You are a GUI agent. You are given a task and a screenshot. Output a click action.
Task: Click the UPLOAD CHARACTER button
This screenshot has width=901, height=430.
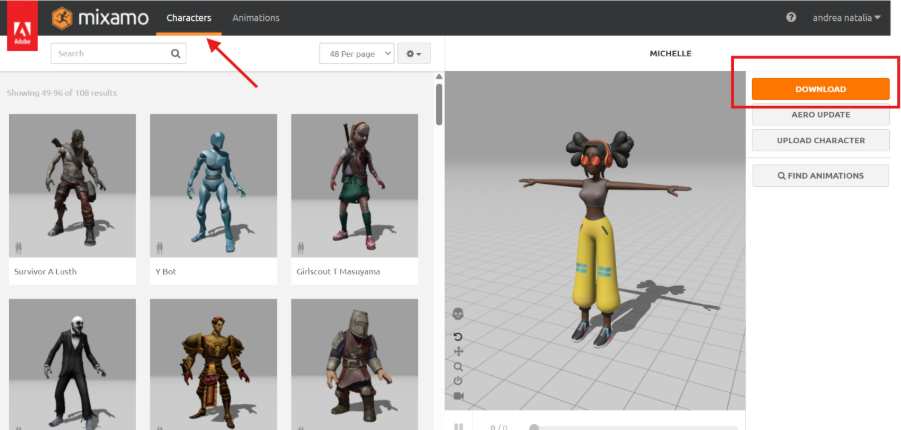click(821, 140)
